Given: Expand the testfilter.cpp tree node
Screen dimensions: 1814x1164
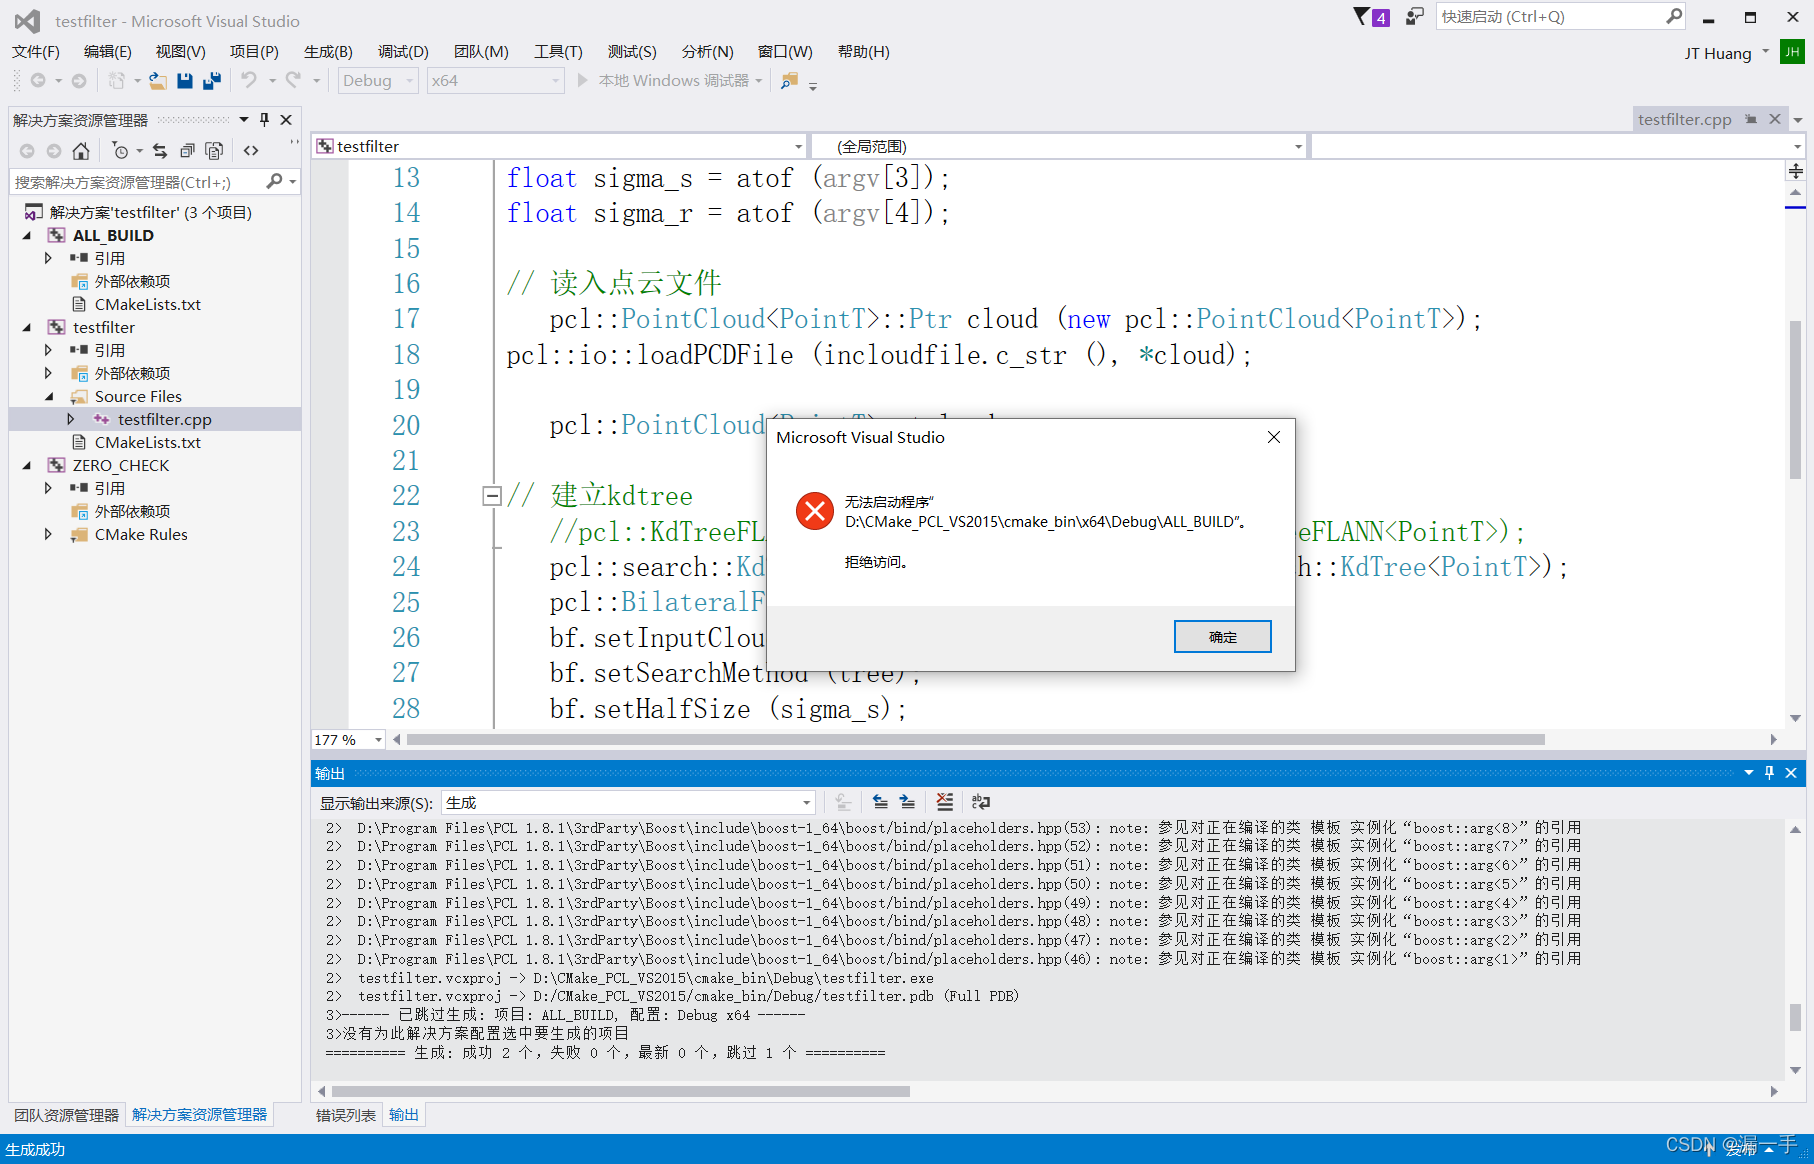Looking at the screenshot, I should [71, 420].
